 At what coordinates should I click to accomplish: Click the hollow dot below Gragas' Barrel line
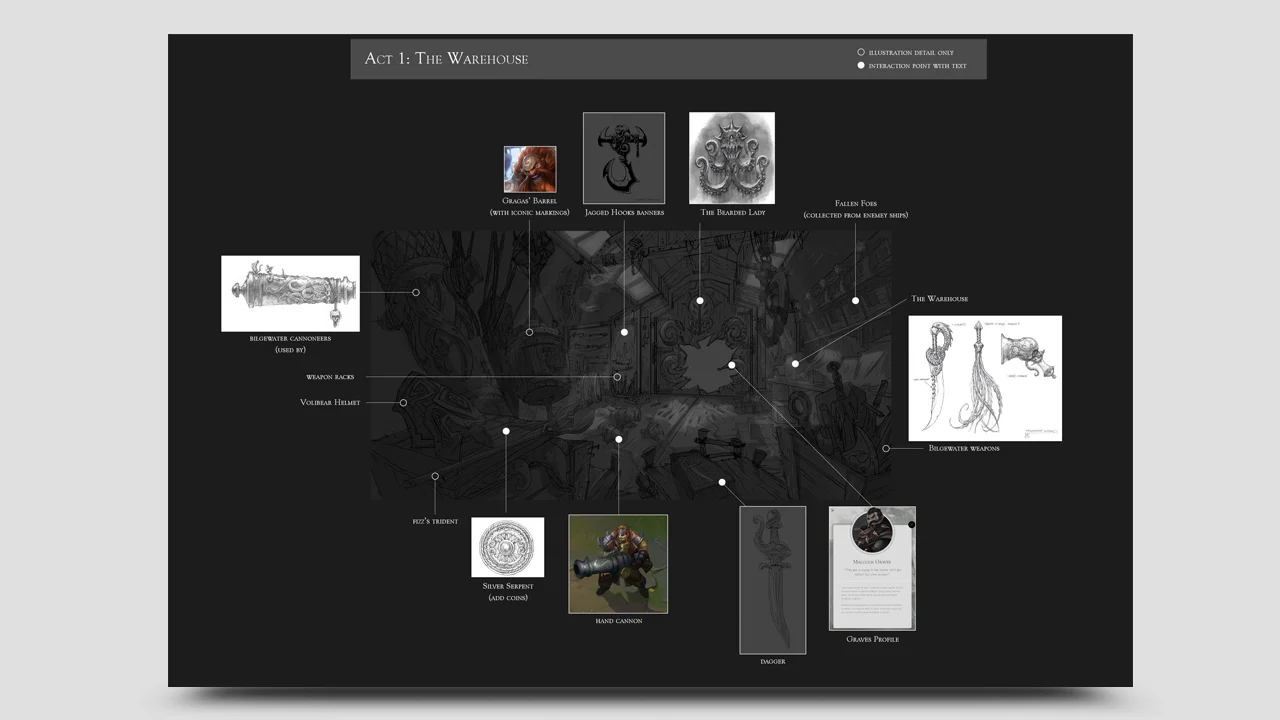click(529, 332)
